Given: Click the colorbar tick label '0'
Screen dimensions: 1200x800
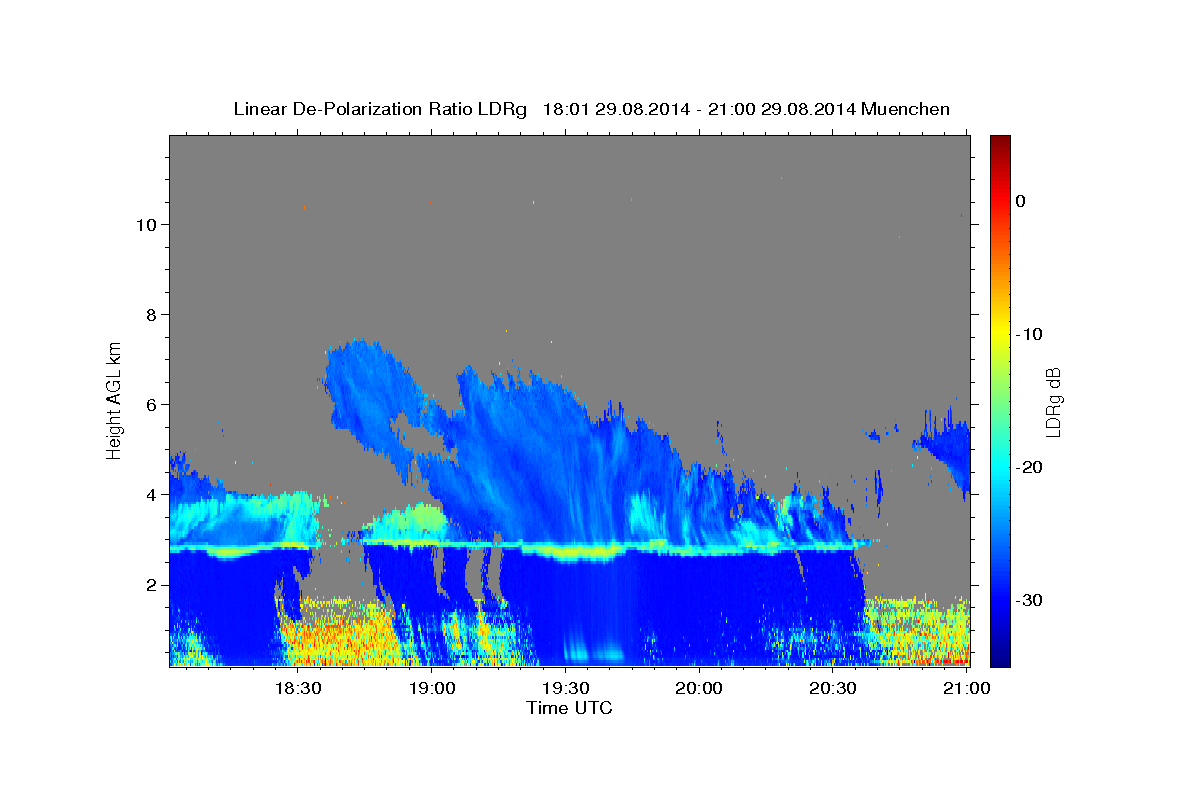Looking at the screenshot, I should point(1021,201).
